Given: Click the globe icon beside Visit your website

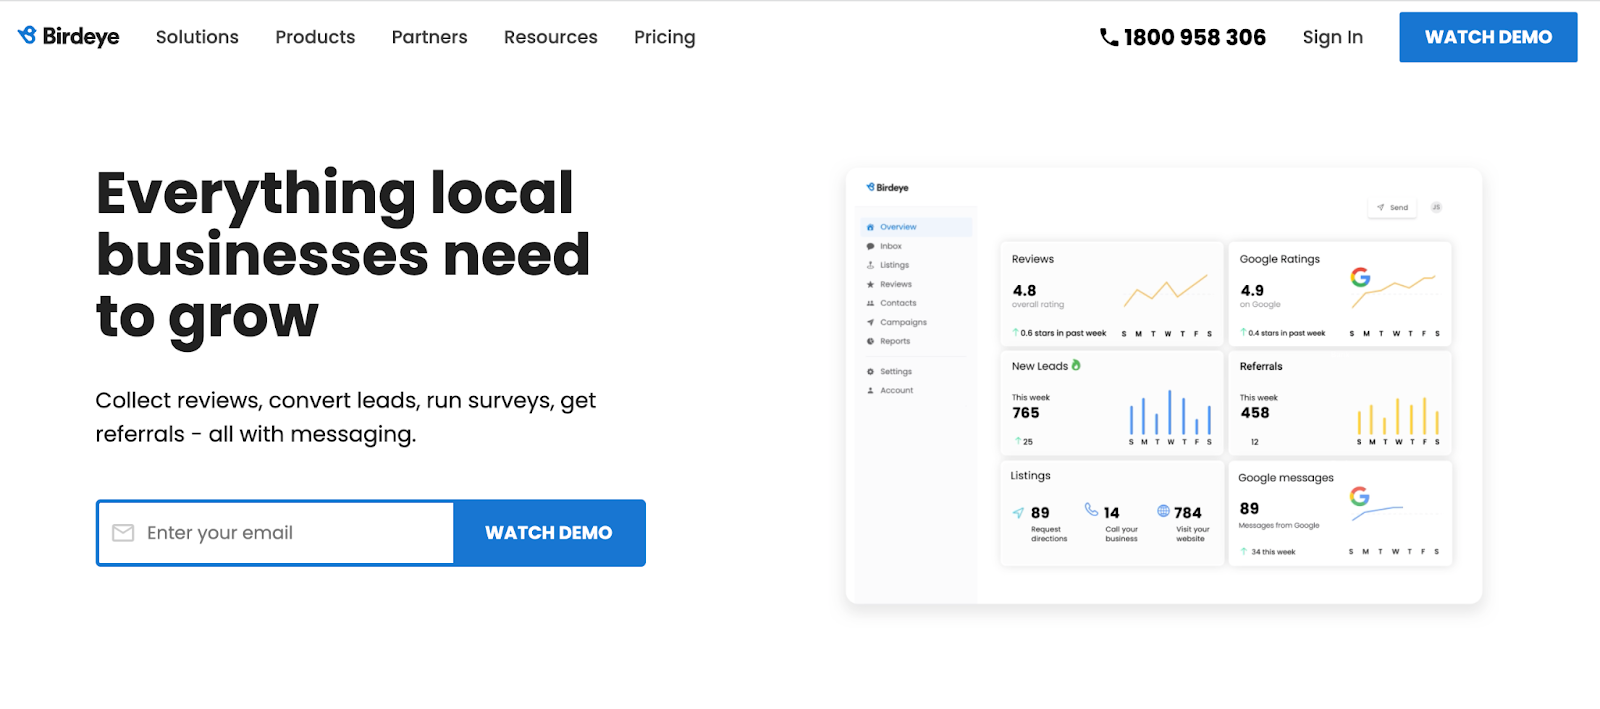Looking at the screenshot, I should [x=1163, y=511].
